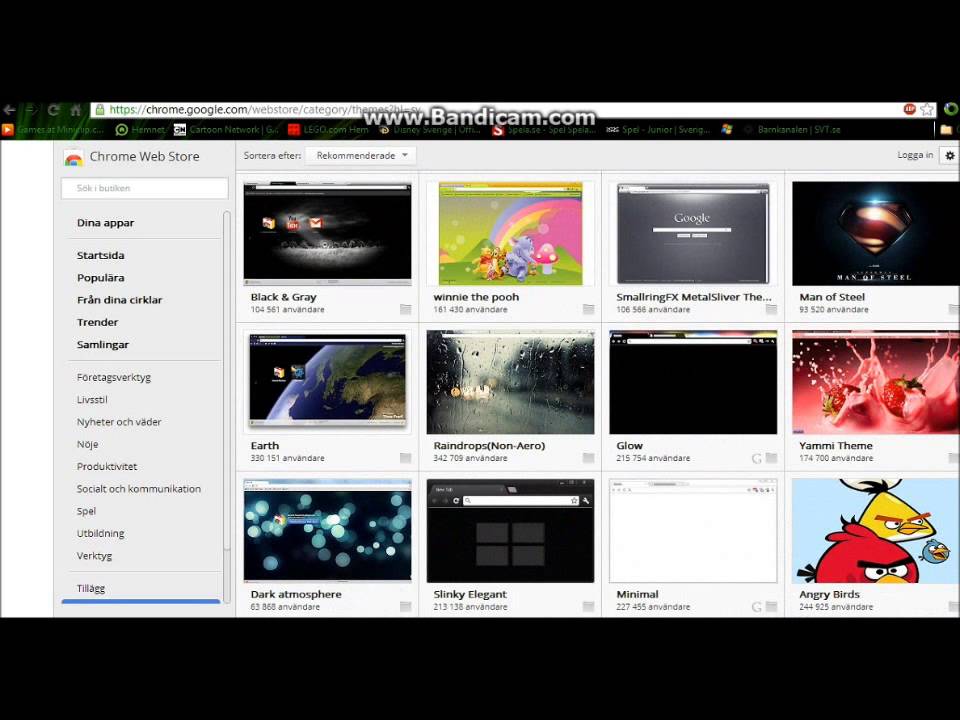The height and width of the screenshot is (720, 960).
Task: Select the Produktivitet category
Action: tap(107, 467)
